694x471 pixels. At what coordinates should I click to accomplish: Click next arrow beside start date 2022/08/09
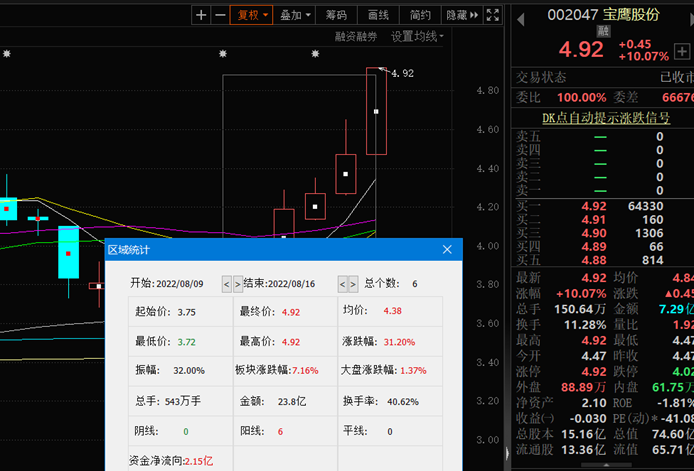pos(237,284)
